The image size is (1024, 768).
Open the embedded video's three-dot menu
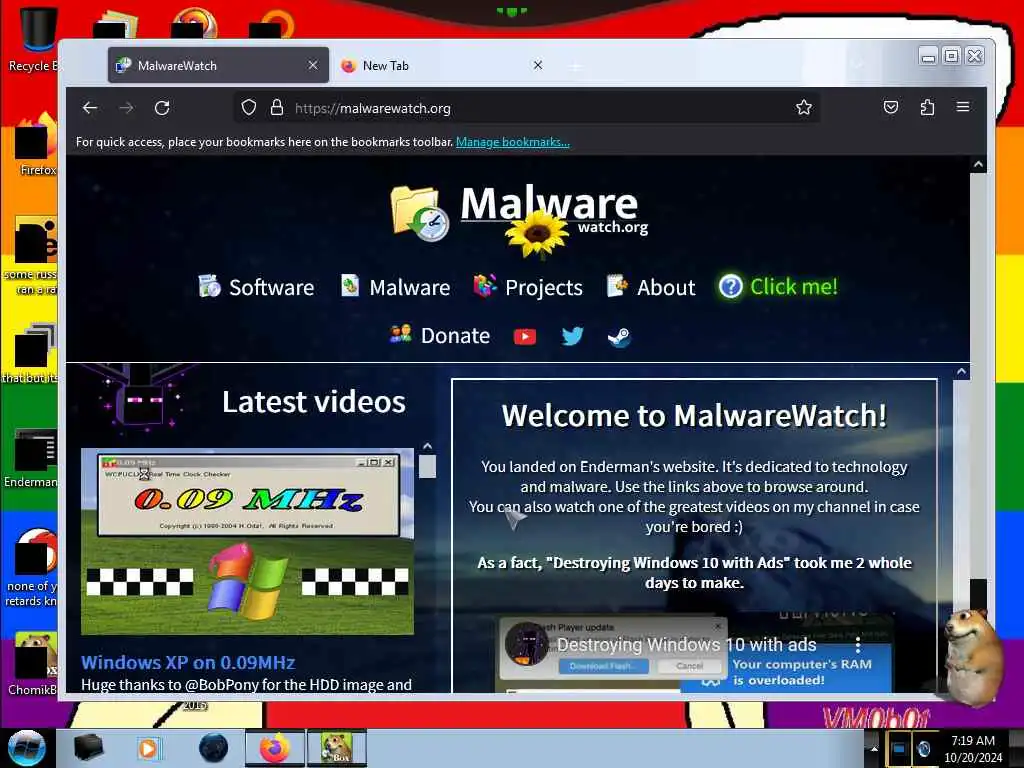tap(858, 645)
